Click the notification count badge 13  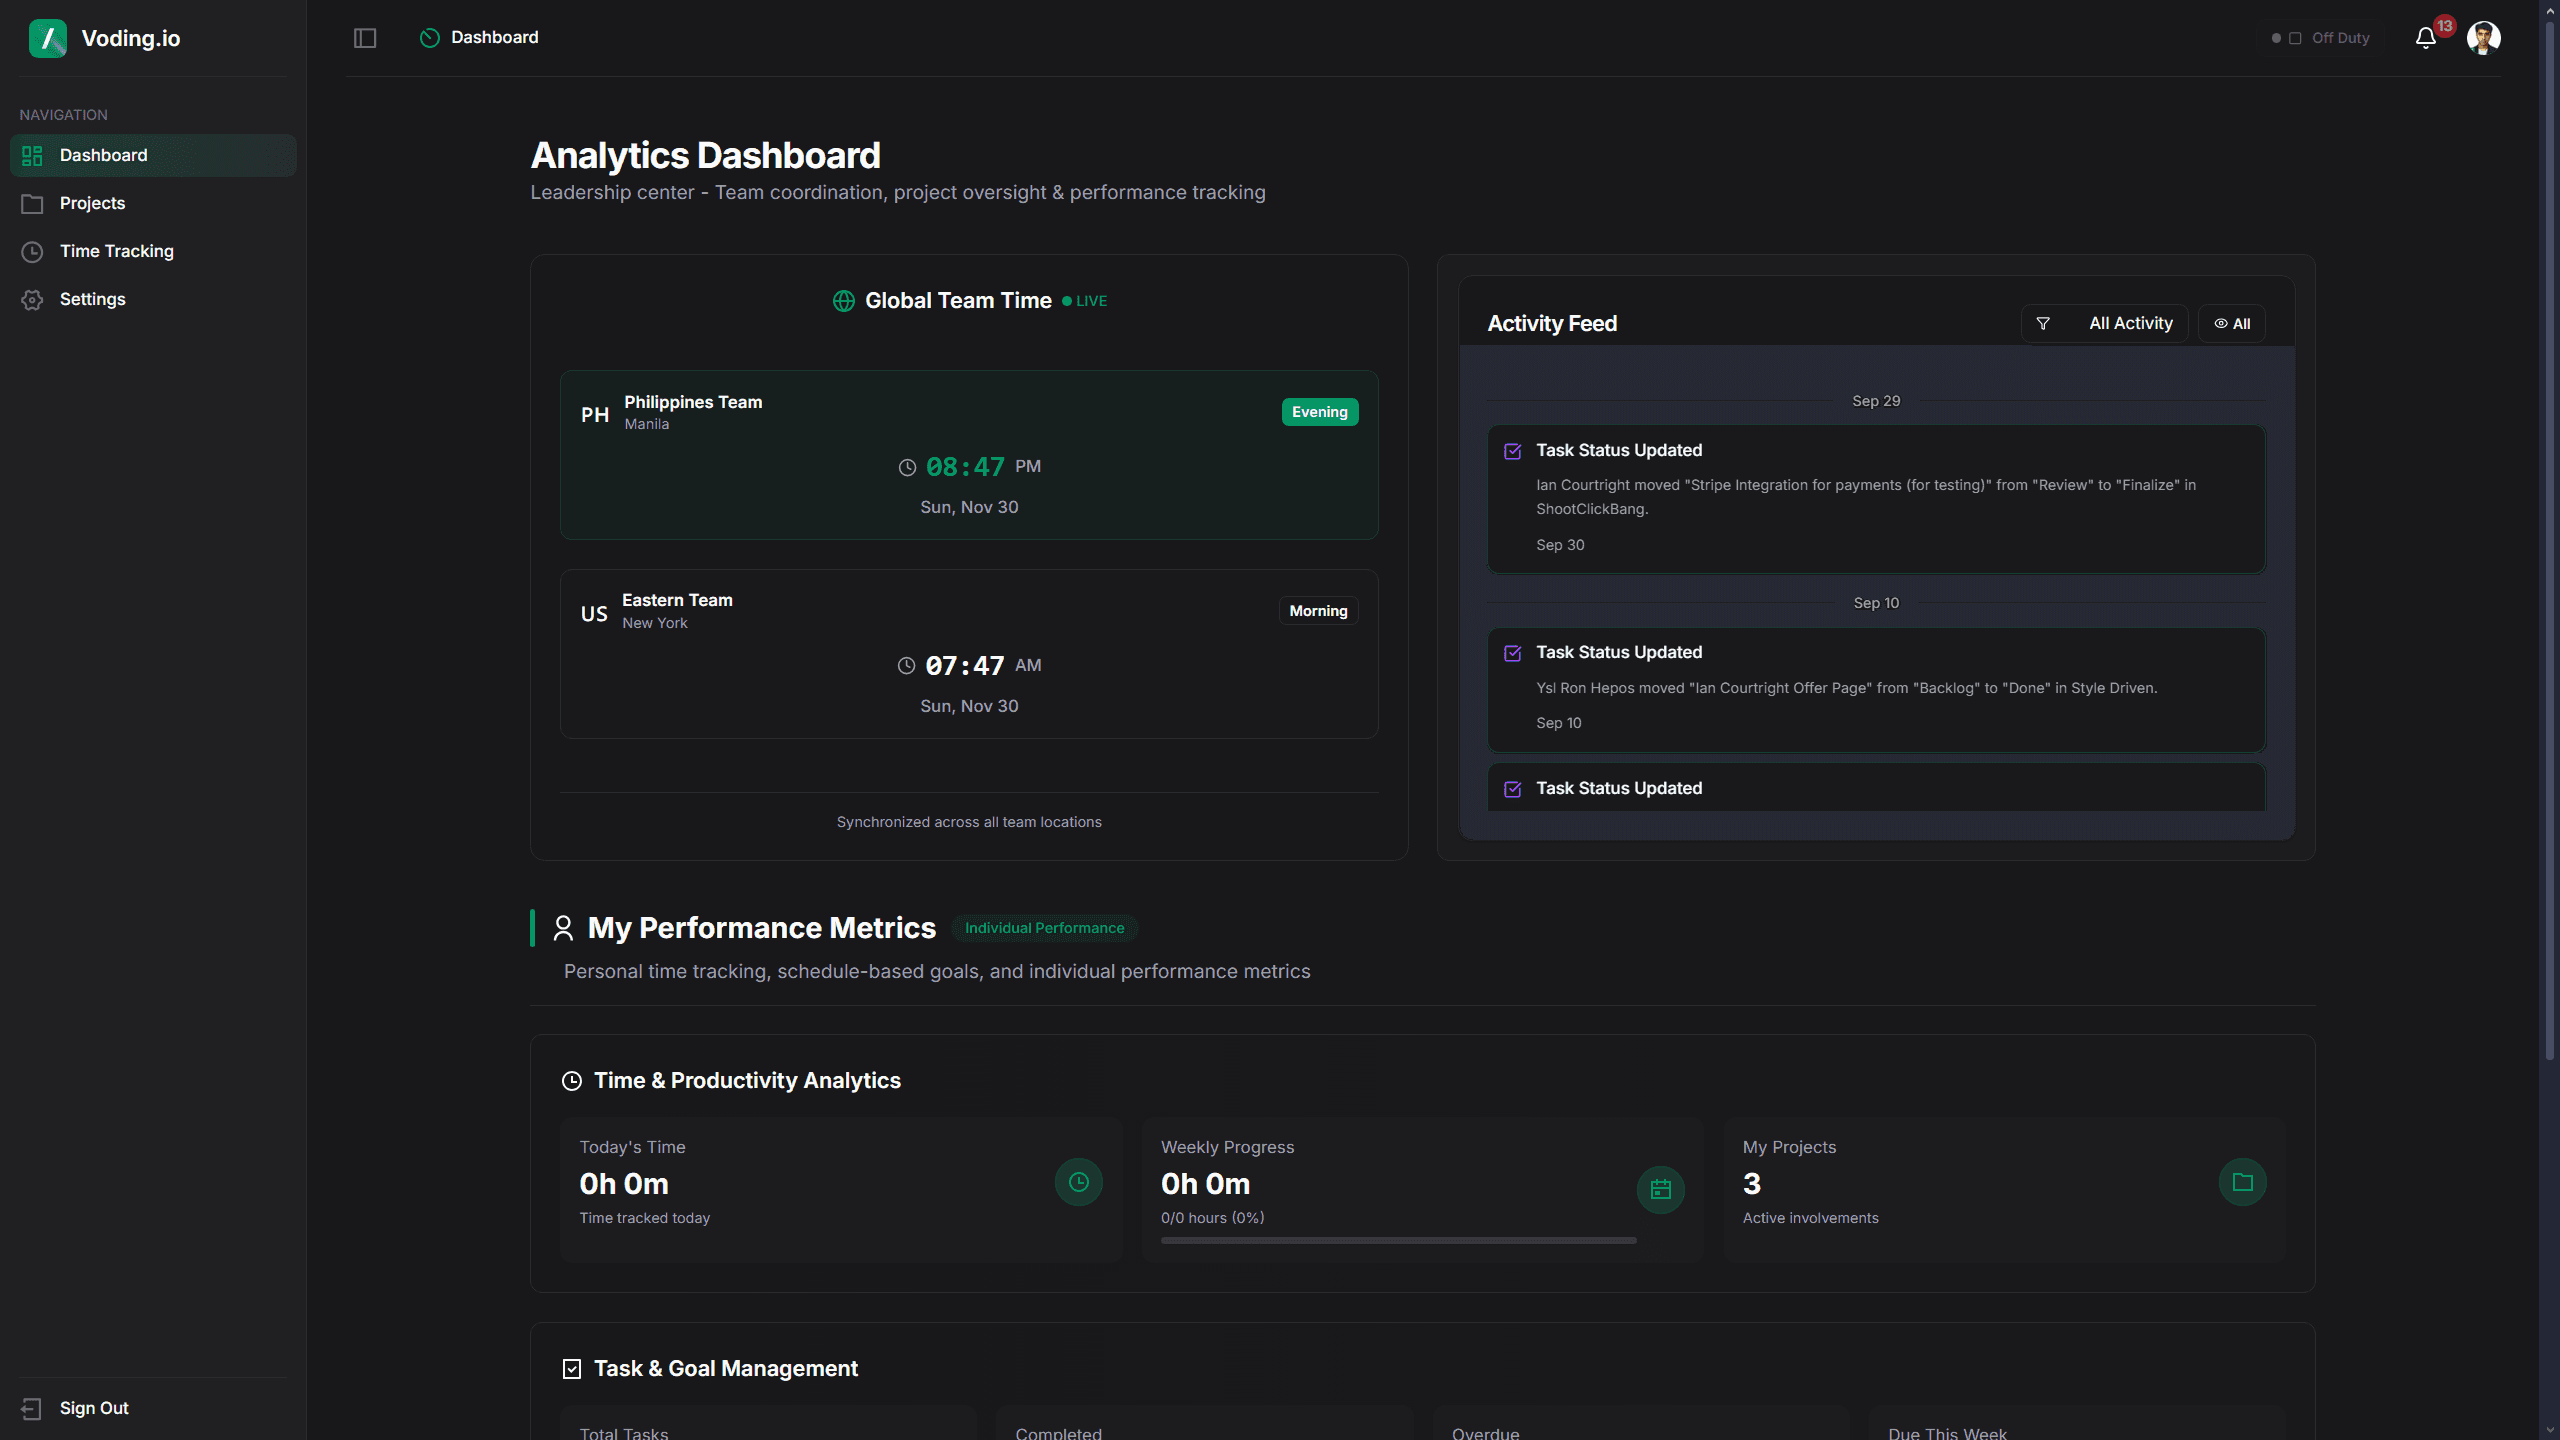click(x=2444, y=26)
